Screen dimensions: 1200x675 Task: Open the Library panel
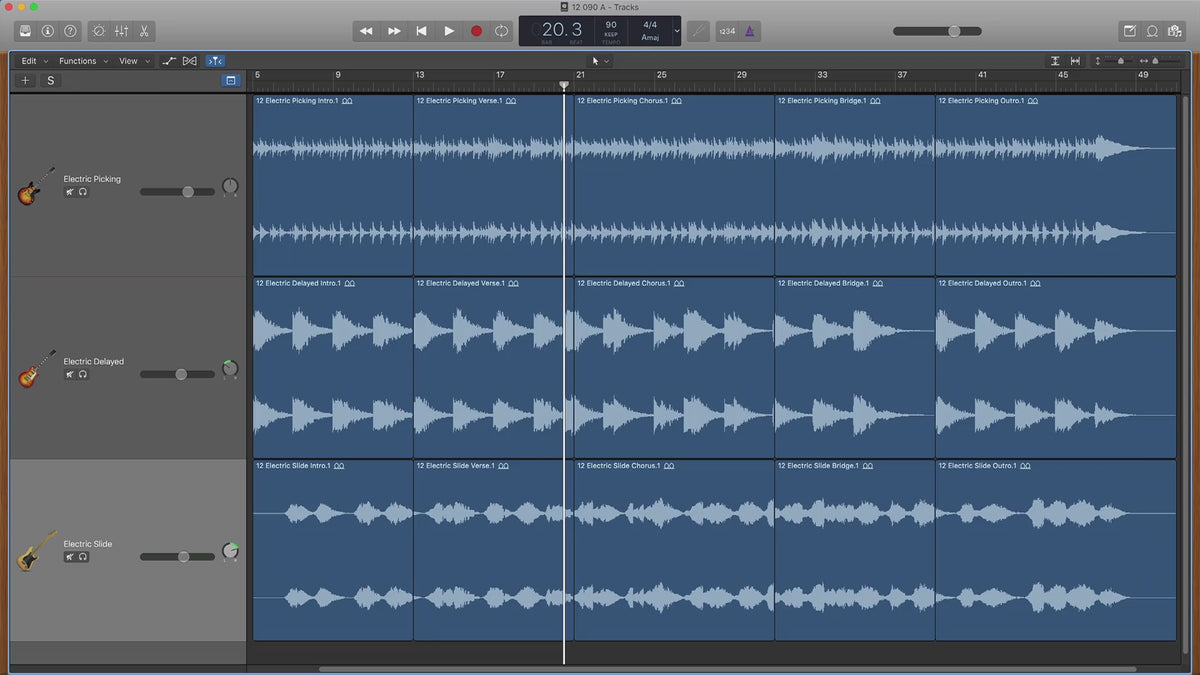pyautogui.click(x=25, y=31)
